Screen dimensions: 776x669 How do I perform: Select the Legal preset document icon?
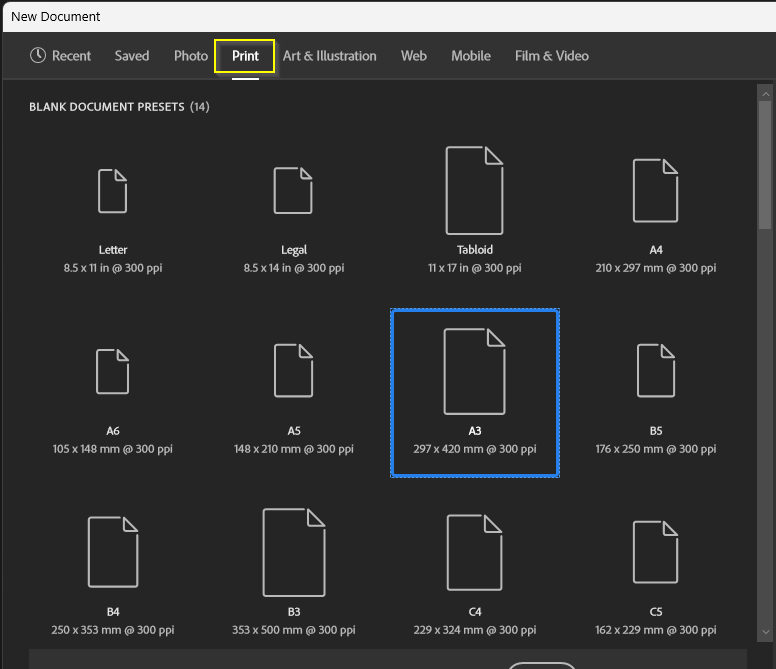(x=293, y=191)
